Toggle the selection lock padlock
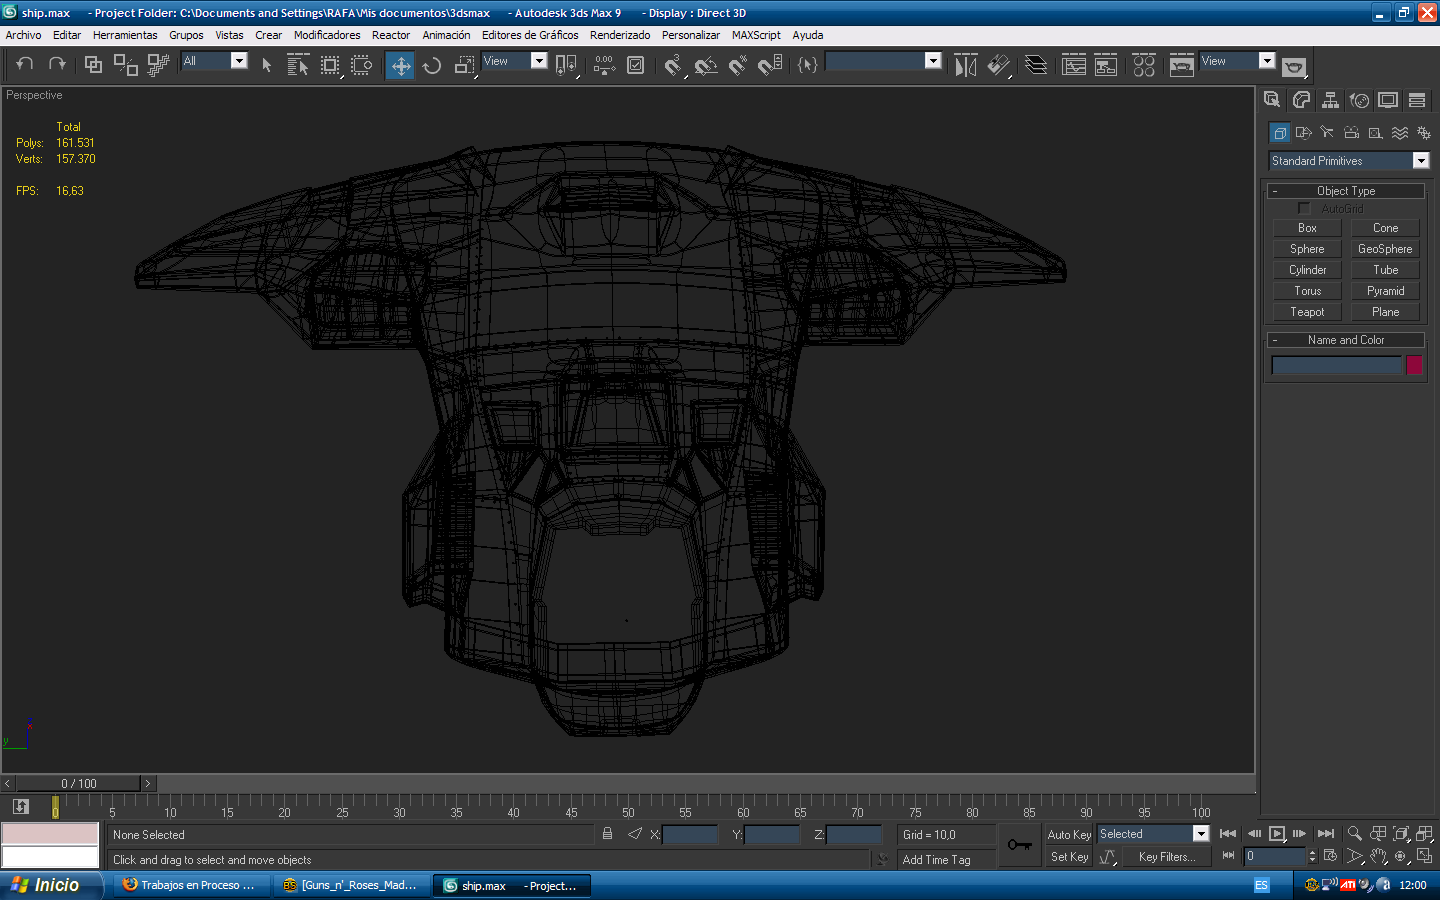1440x900 pixels. pyautogui.click(x=607, y=834)
